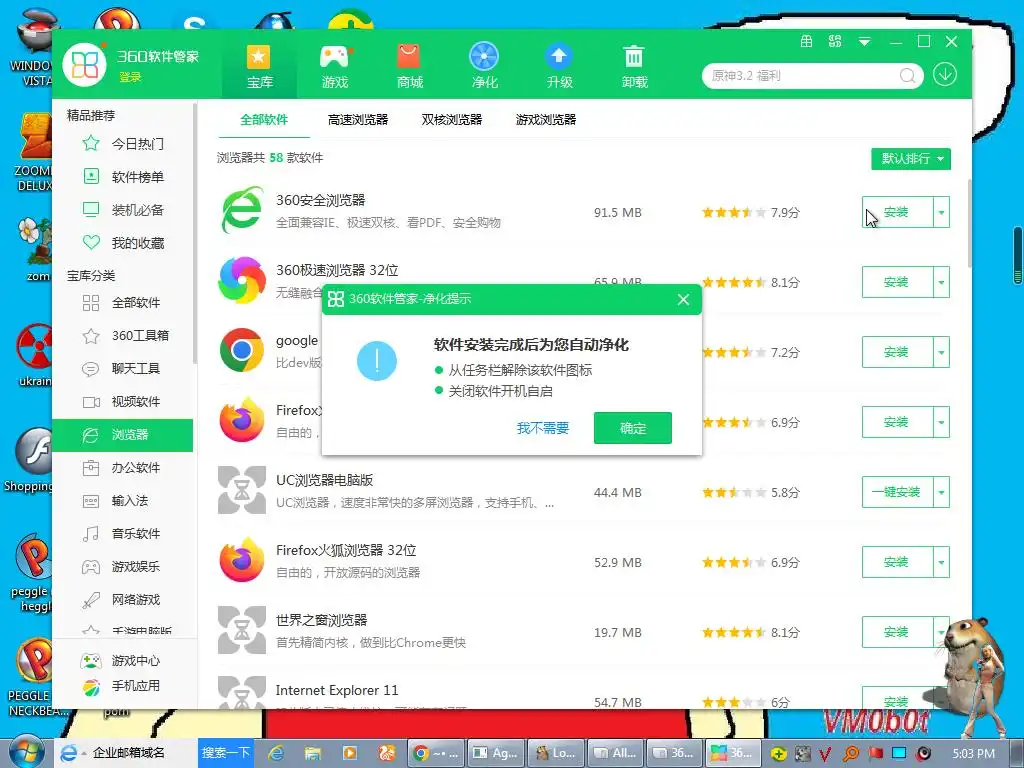Install 360安全浏览器

pos(897,212)
